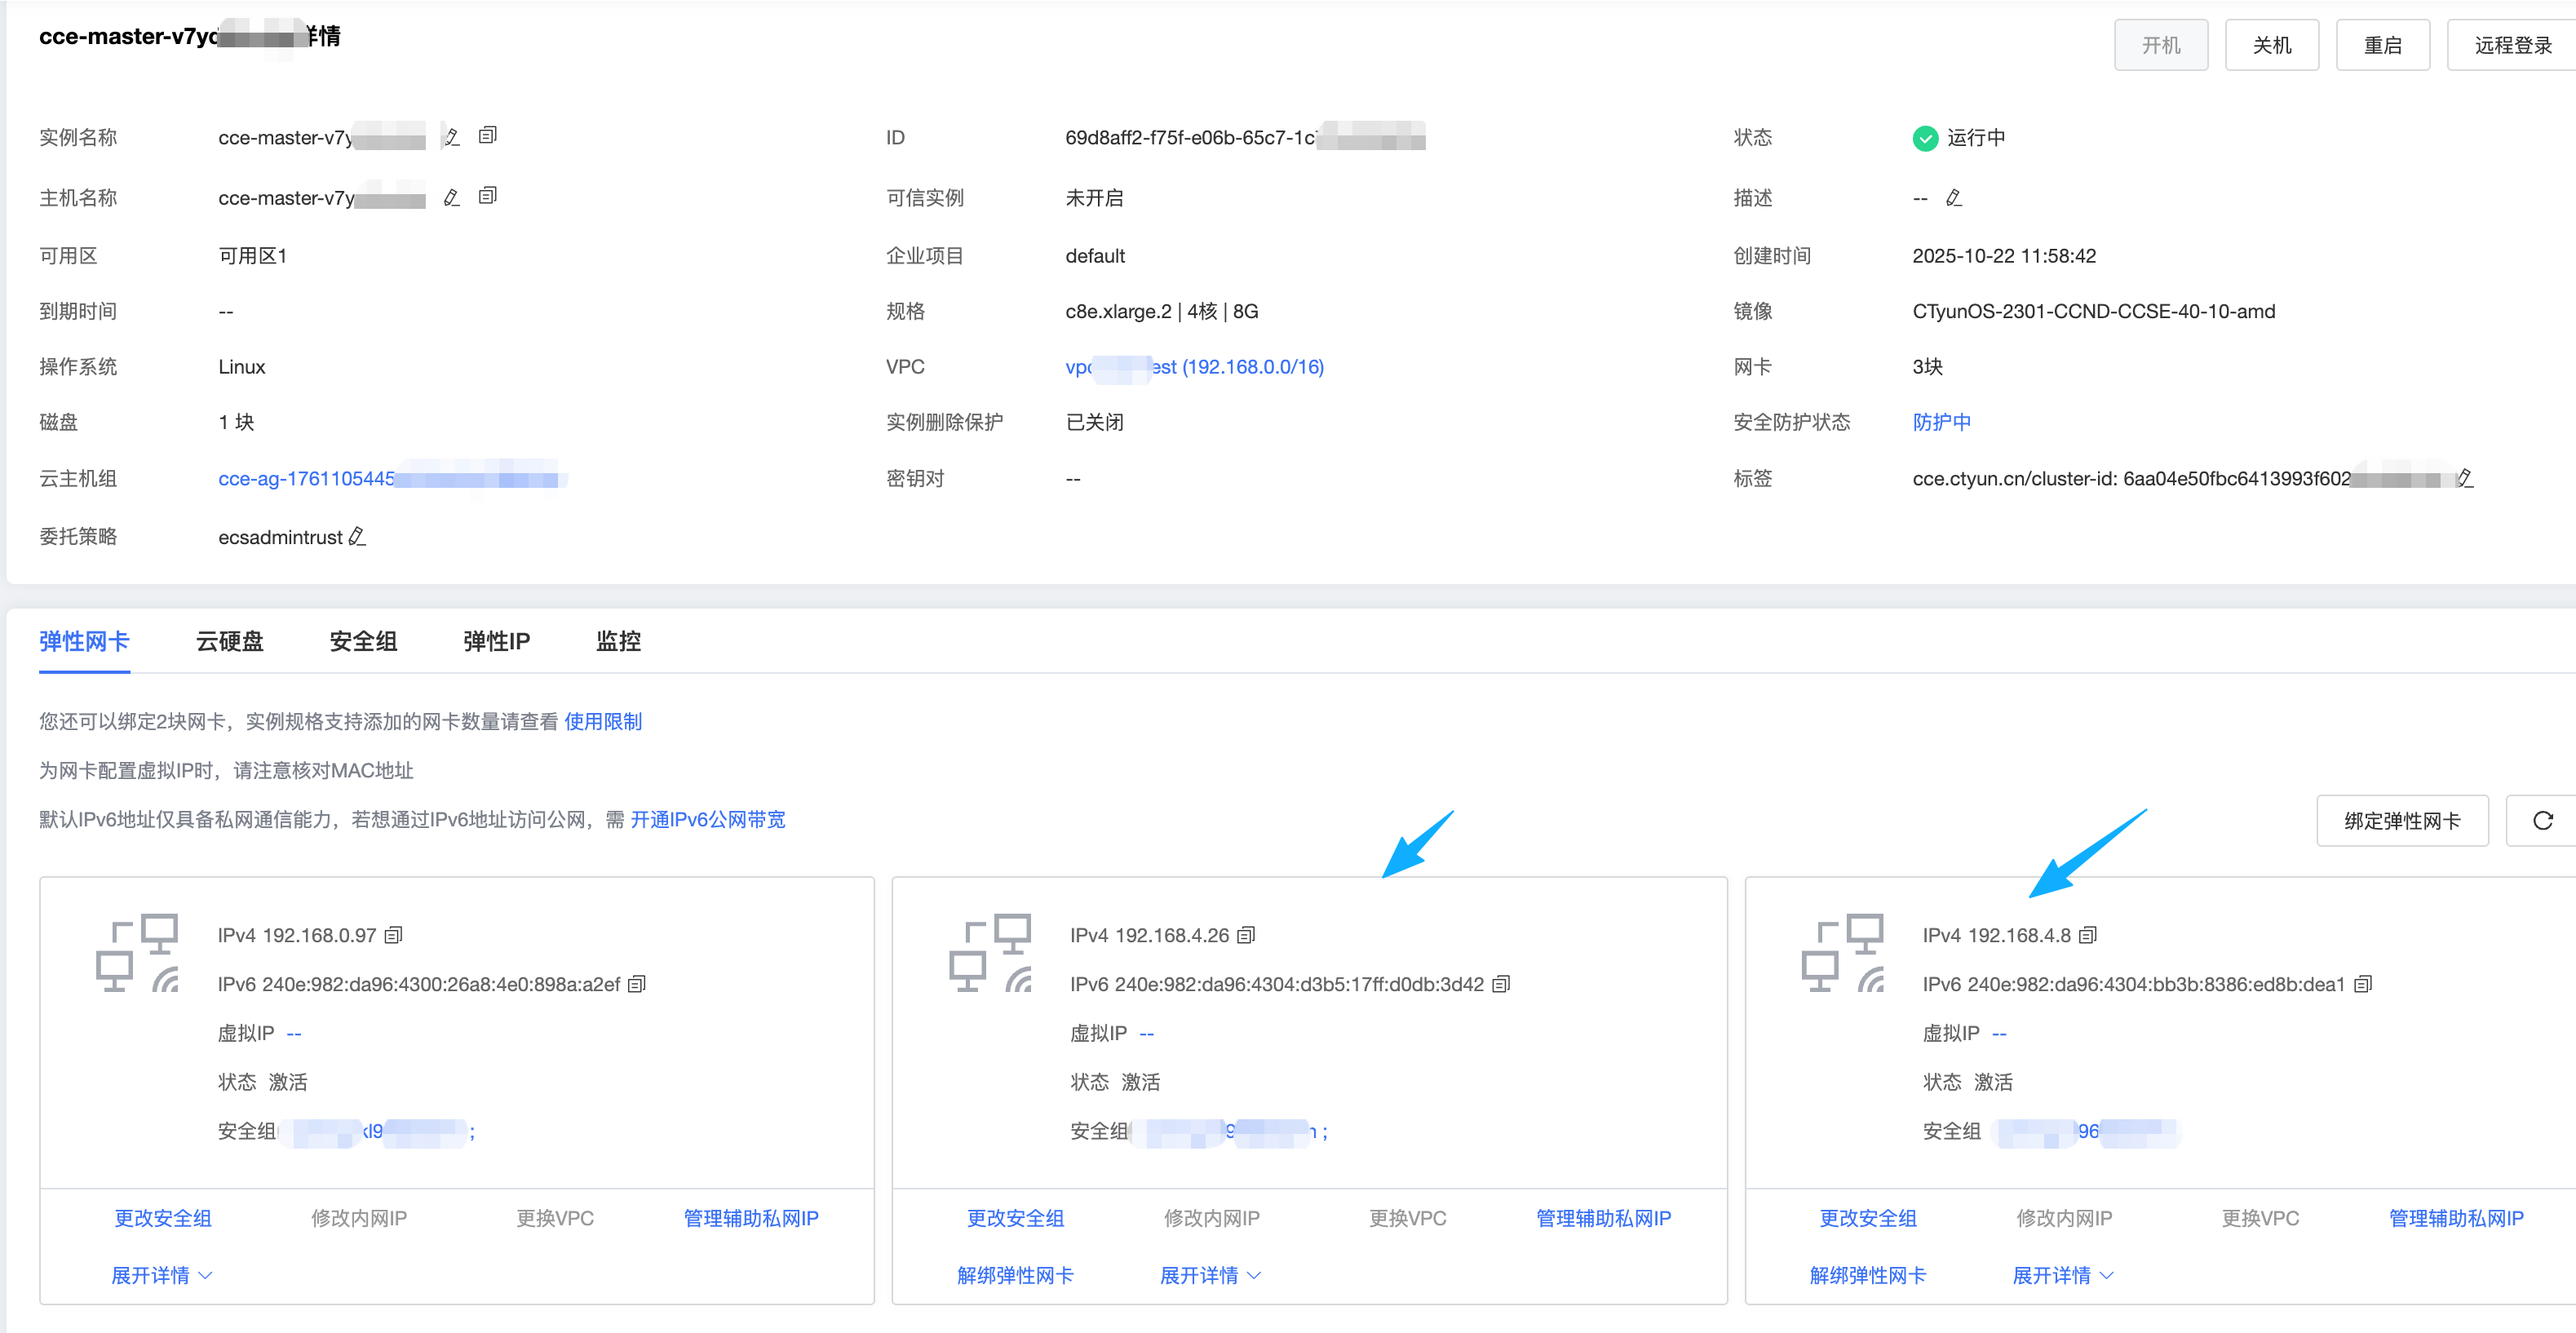Screen dimensions: 2576x1333
Task: Copy the instance name with copy icon
Action: (x=487, y=135)
